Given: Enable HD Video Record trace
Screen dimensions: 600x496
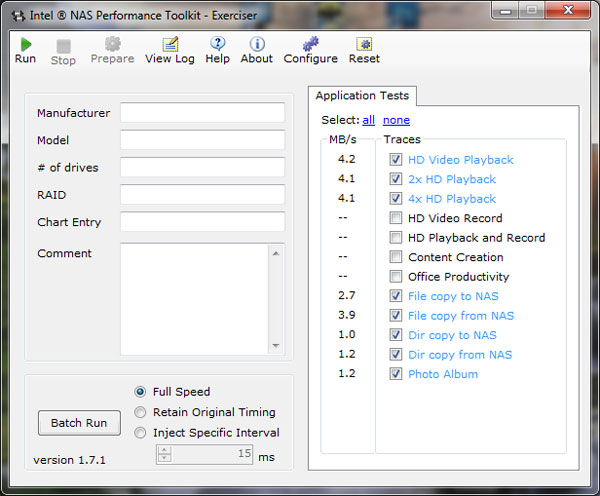Looking at the screenshot, I should coord(396,218).
